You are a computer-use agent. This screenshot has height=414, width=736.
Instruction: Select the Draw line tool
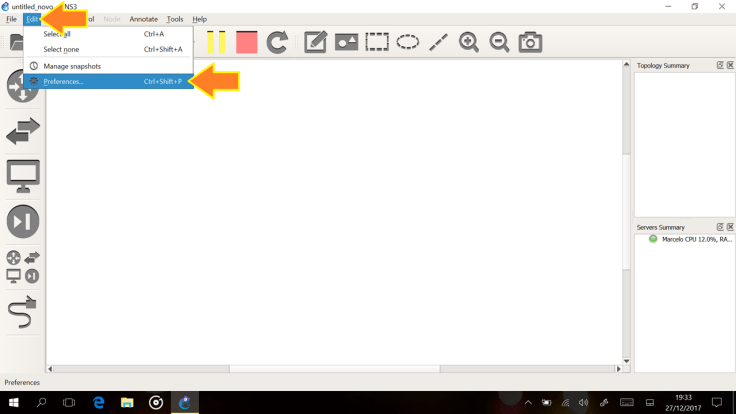pyautogui.click(x=438, y=42)
